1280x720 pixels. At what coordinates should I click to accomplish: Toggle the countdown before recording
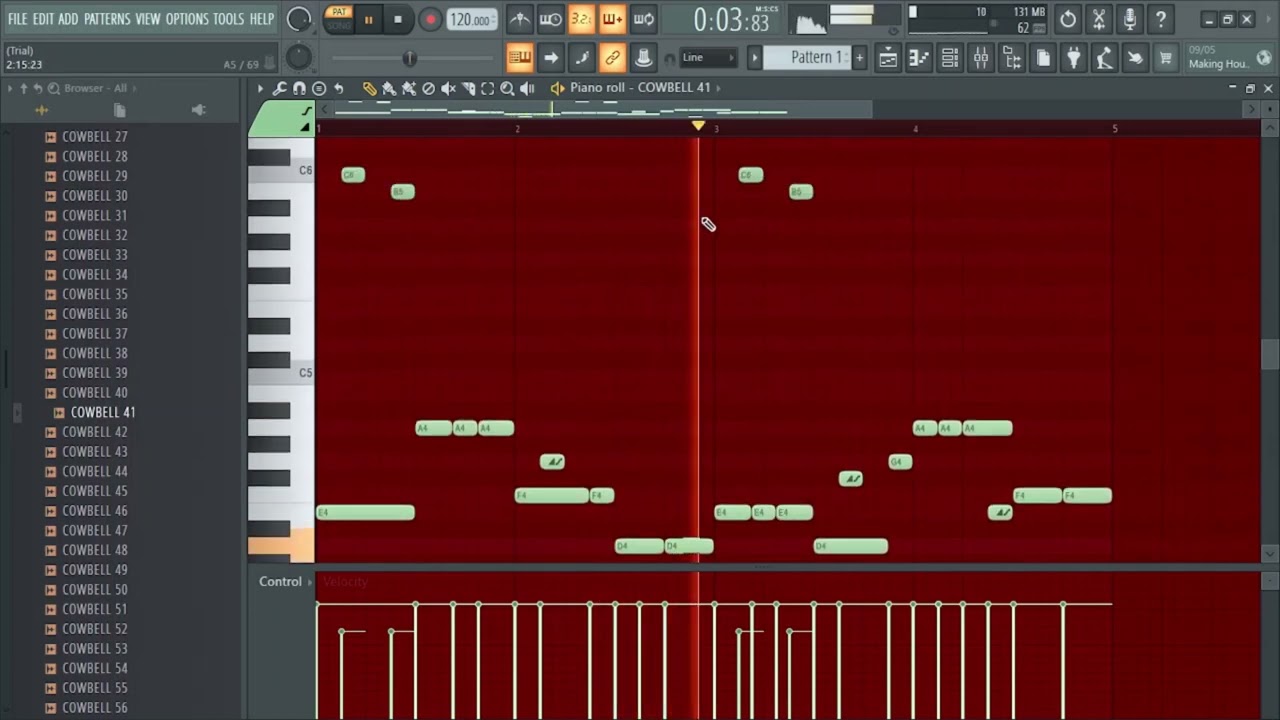point(582,19)
